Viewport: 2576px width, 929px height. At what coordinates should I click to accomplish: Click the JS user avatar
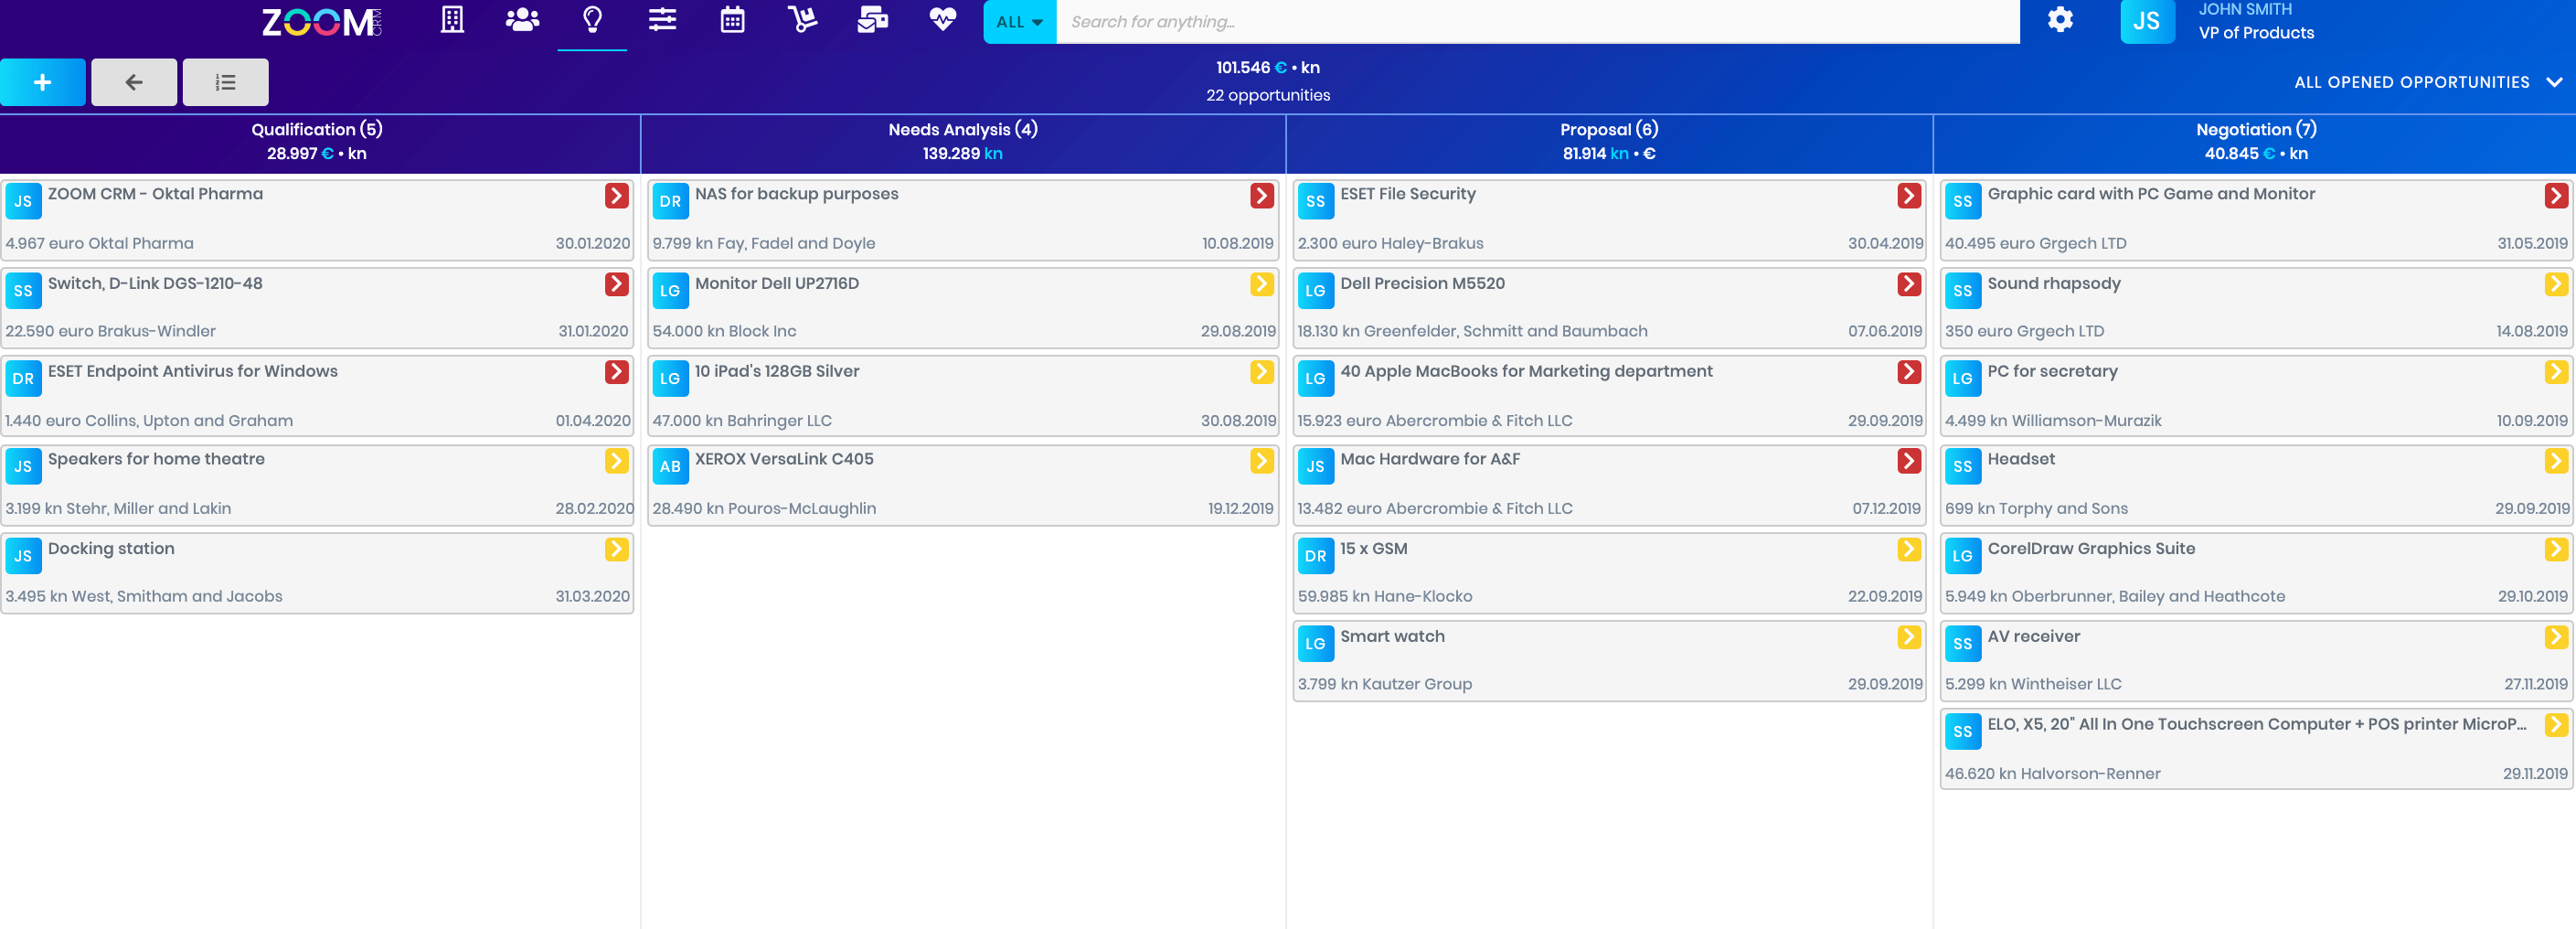(2147, 21)
